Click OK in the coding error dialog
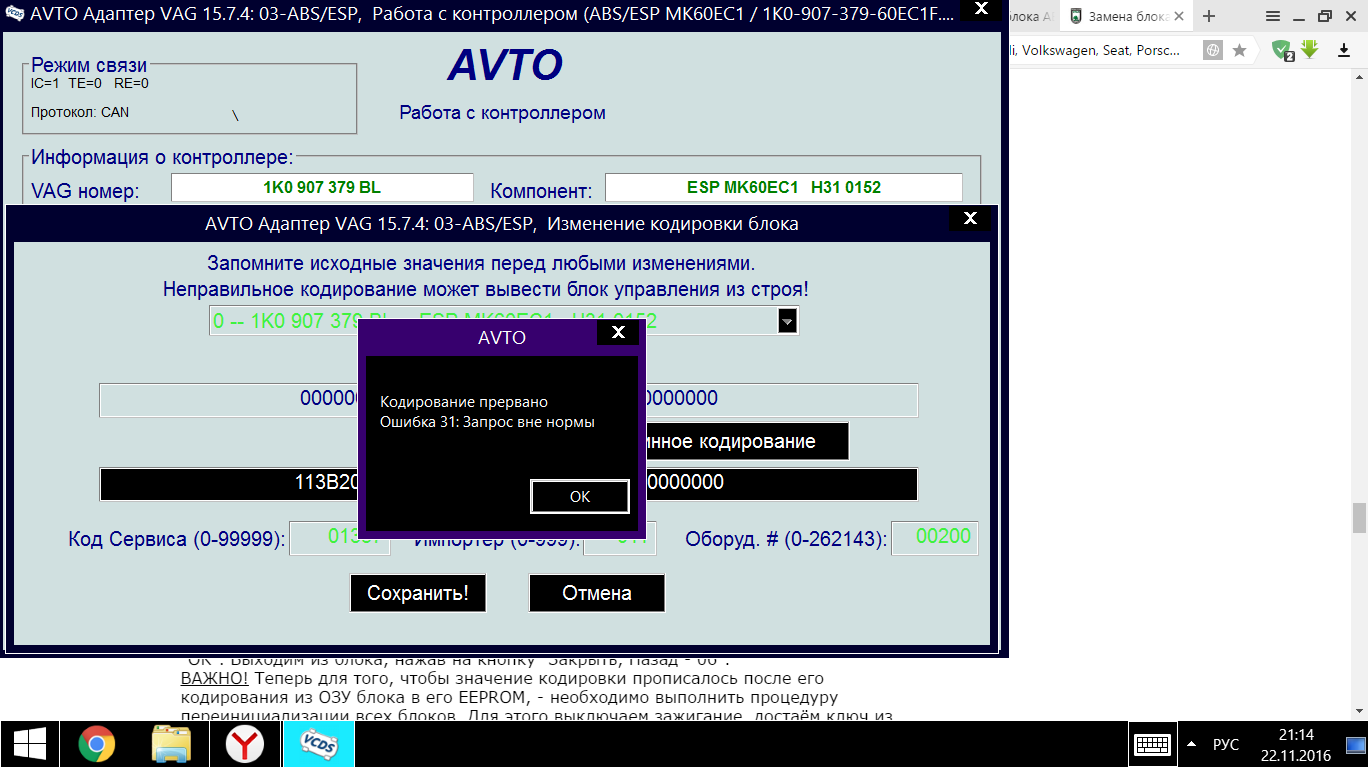This screenshot has width=1368, height=768. pyautogui.click(x=579, y=496)
